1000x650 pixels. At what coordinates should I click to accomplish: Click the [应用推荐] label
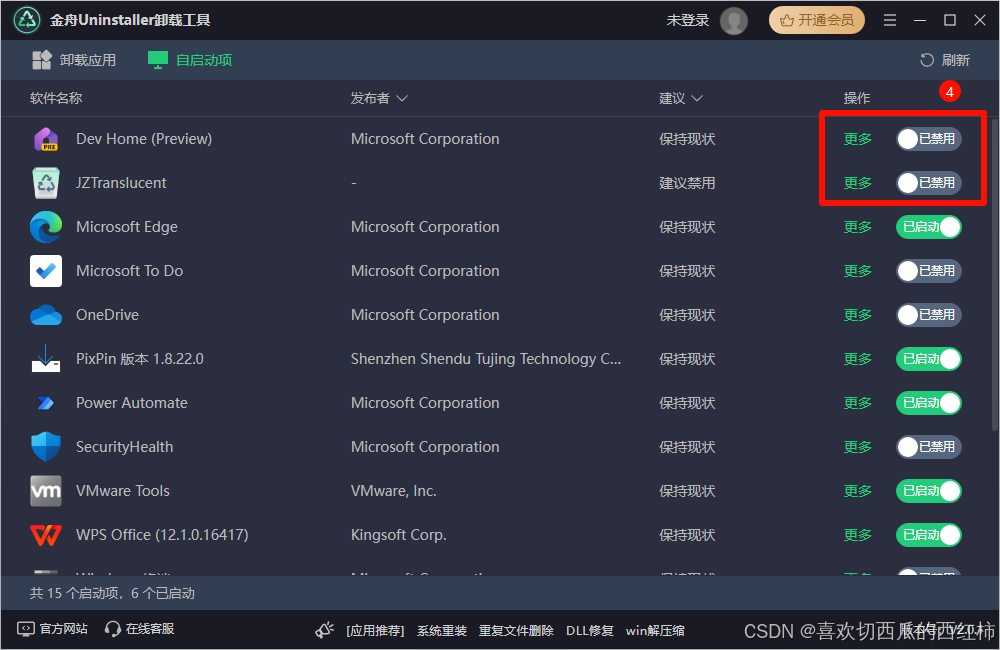click(375, 630)
